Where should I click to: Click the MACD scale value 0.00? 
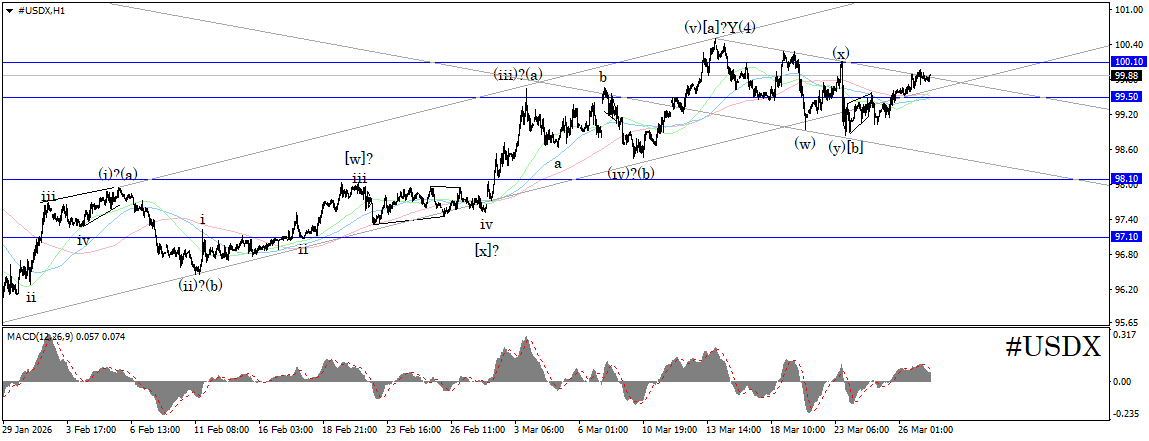click(1125, 382)
